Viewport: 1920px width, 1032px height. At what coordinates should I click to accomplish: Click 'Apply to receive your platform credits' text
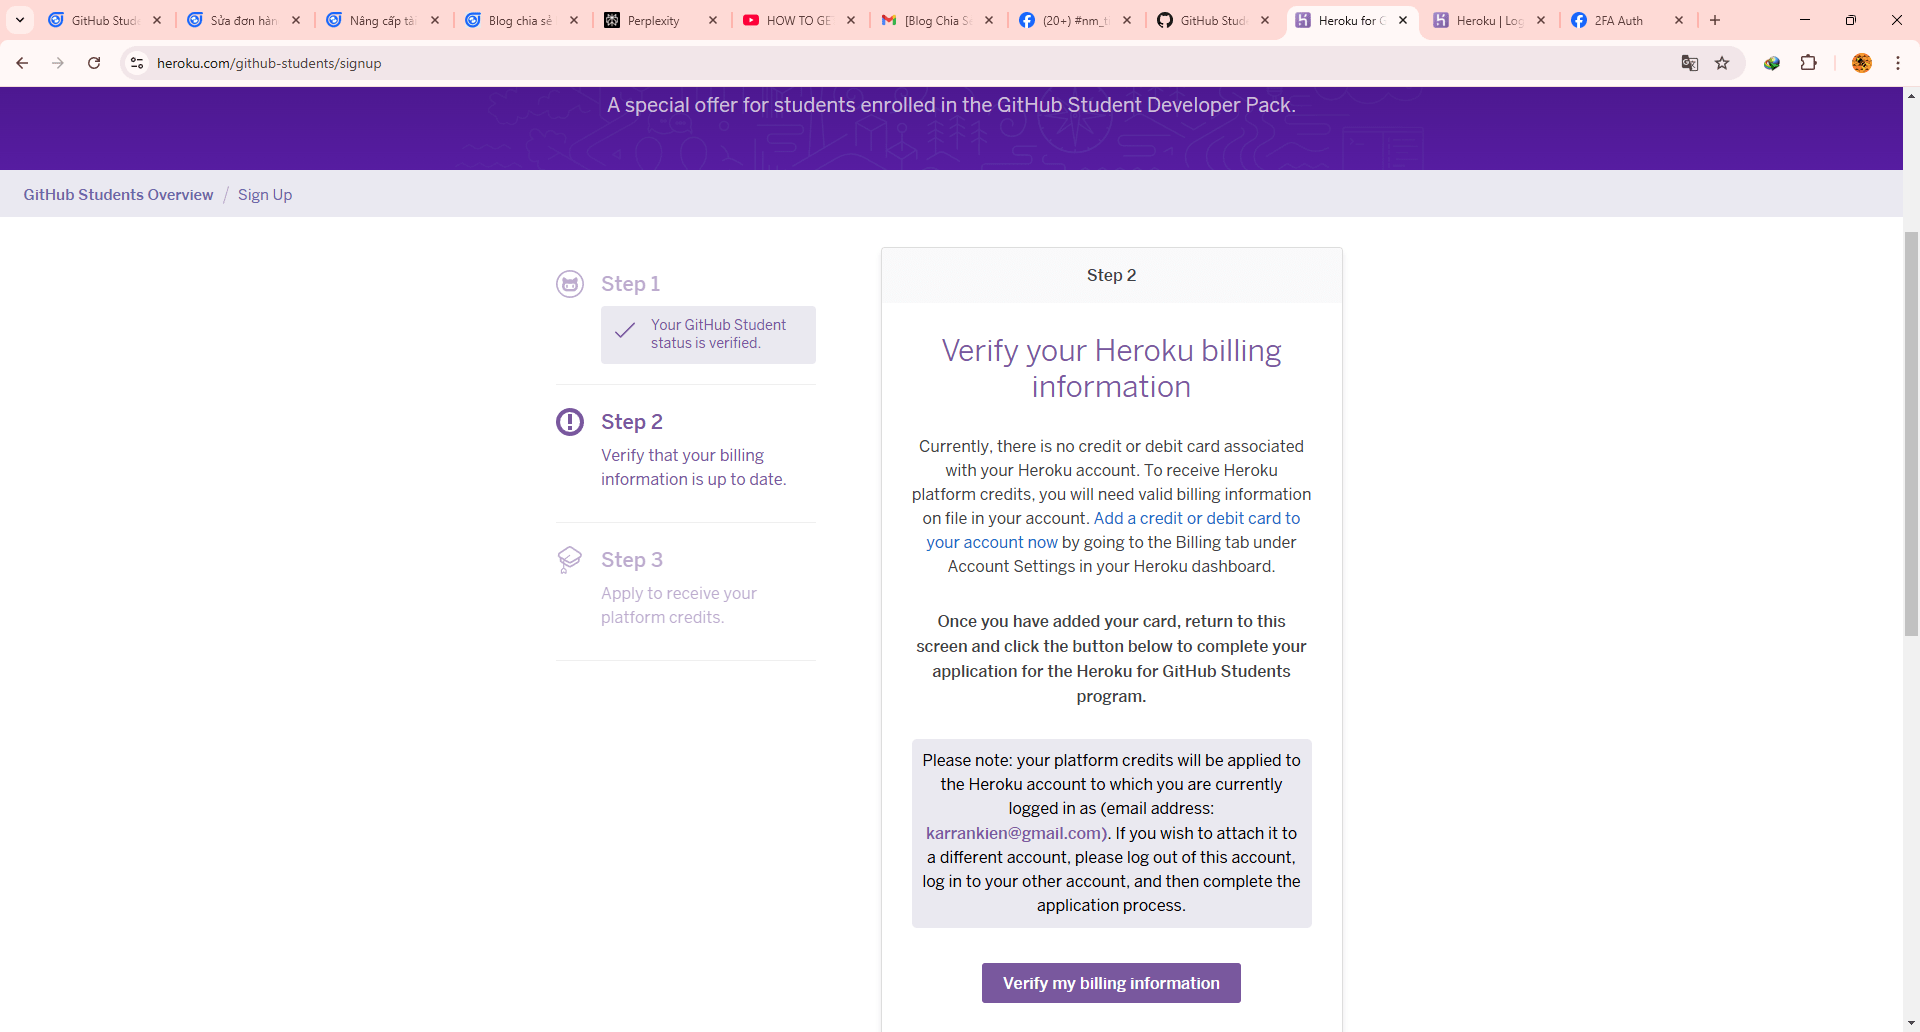(679, 605)
